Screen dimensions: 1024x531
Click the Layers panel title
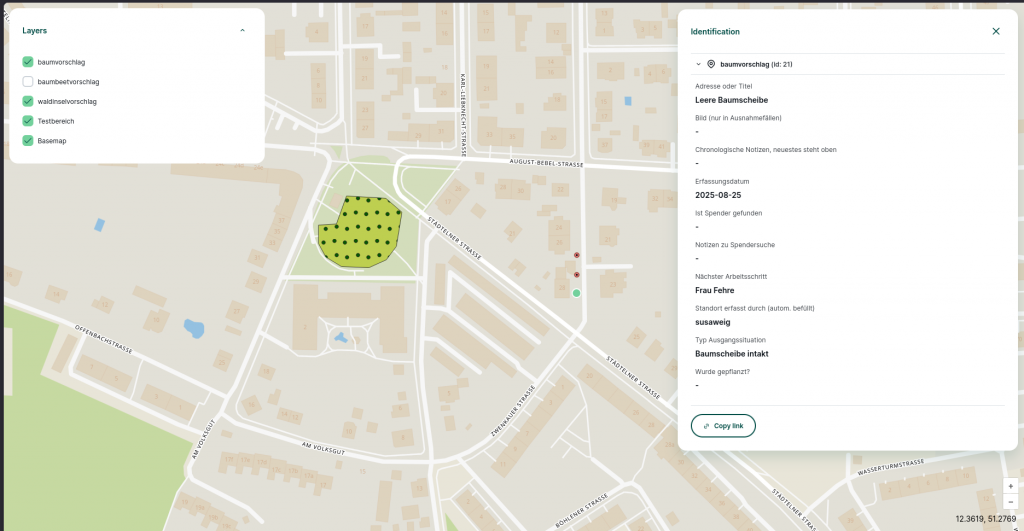tap(35, 31)
